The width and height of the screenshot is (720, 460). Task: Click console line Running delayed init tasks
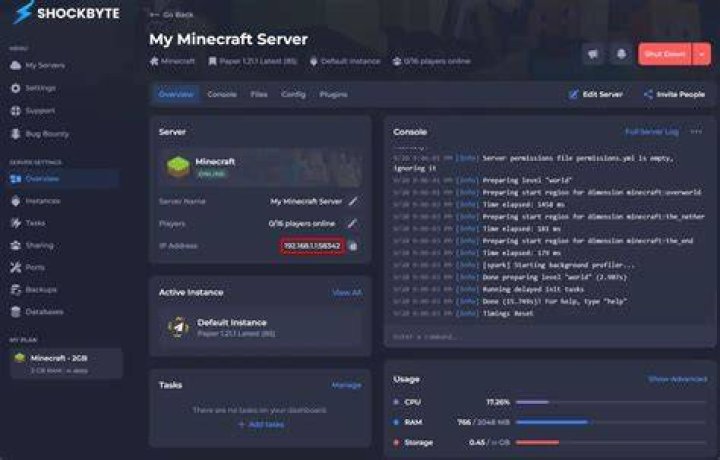[533, 289]
